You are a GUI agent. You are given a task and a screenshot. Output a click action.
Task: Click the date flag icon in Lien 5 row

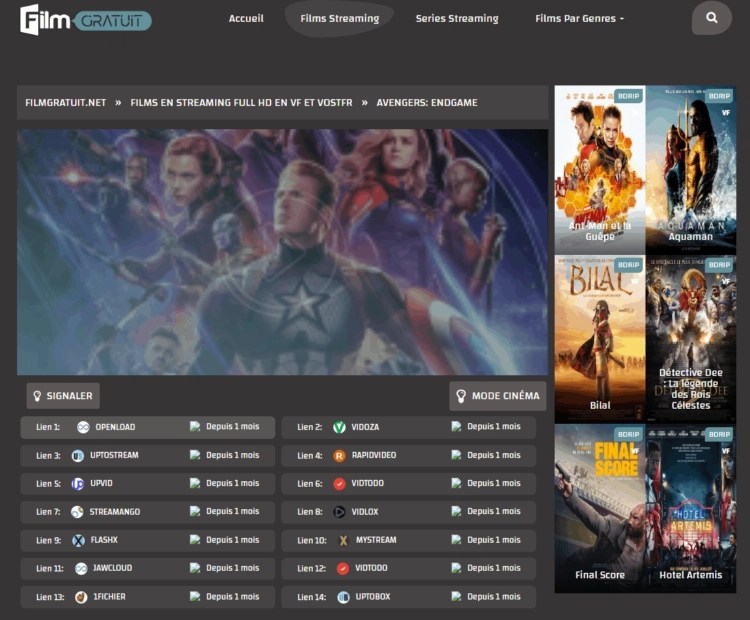click(195, 483)
